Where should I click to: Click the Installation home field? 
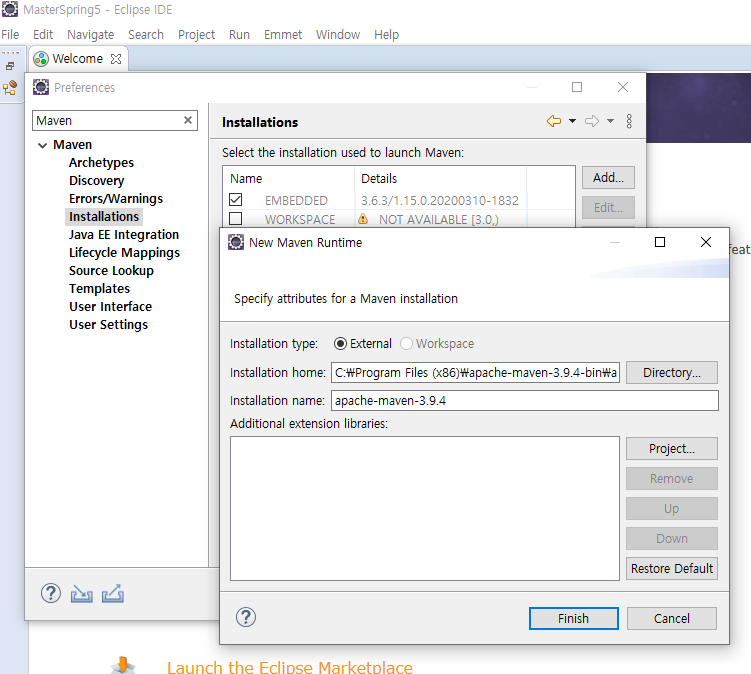pos(475,372)
